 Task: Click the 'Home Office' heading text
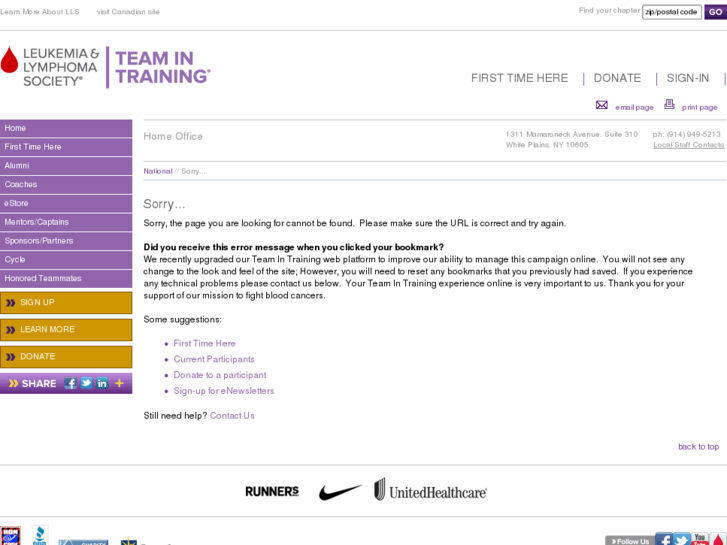pos(173,136)
